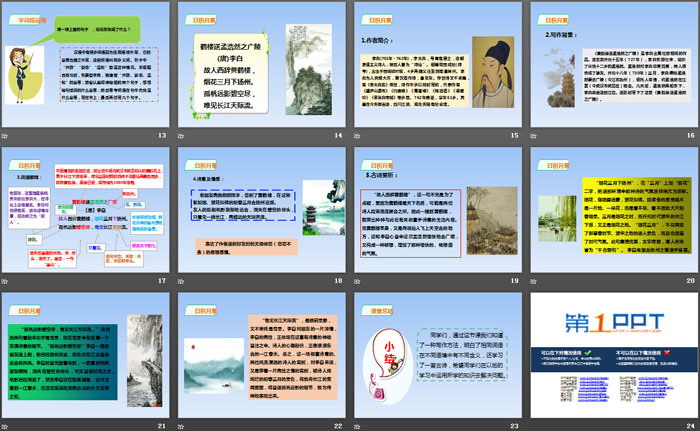
Task: Click slide number 18 label
Action: [x=338, y=280]
